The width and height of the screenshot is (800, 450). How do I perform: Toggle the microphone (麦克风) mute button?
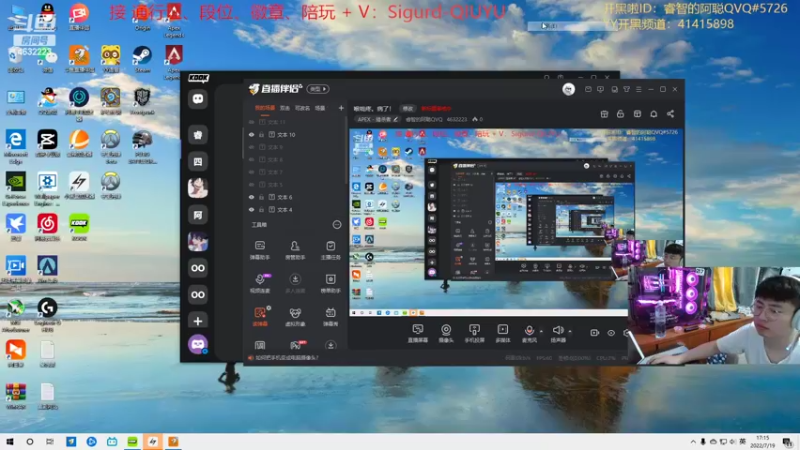pos(529,333)
